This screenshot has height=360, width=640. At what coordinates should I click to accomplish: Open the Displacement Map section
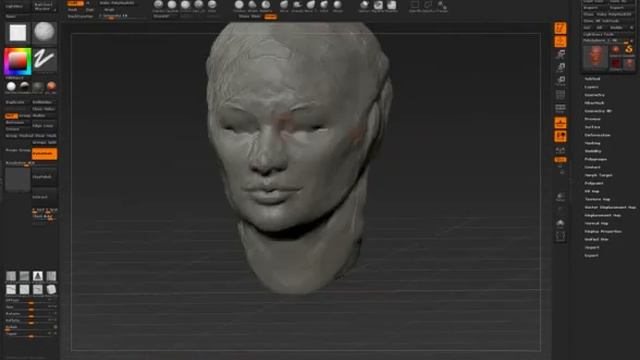point(602,216)
